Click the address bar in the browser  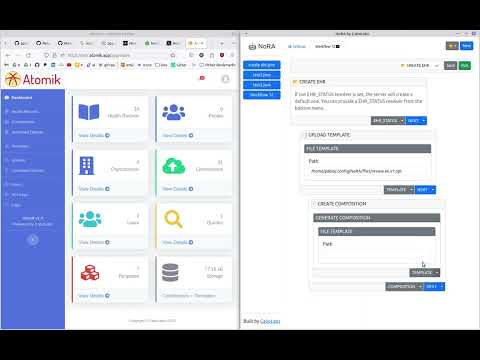[110, 55]
